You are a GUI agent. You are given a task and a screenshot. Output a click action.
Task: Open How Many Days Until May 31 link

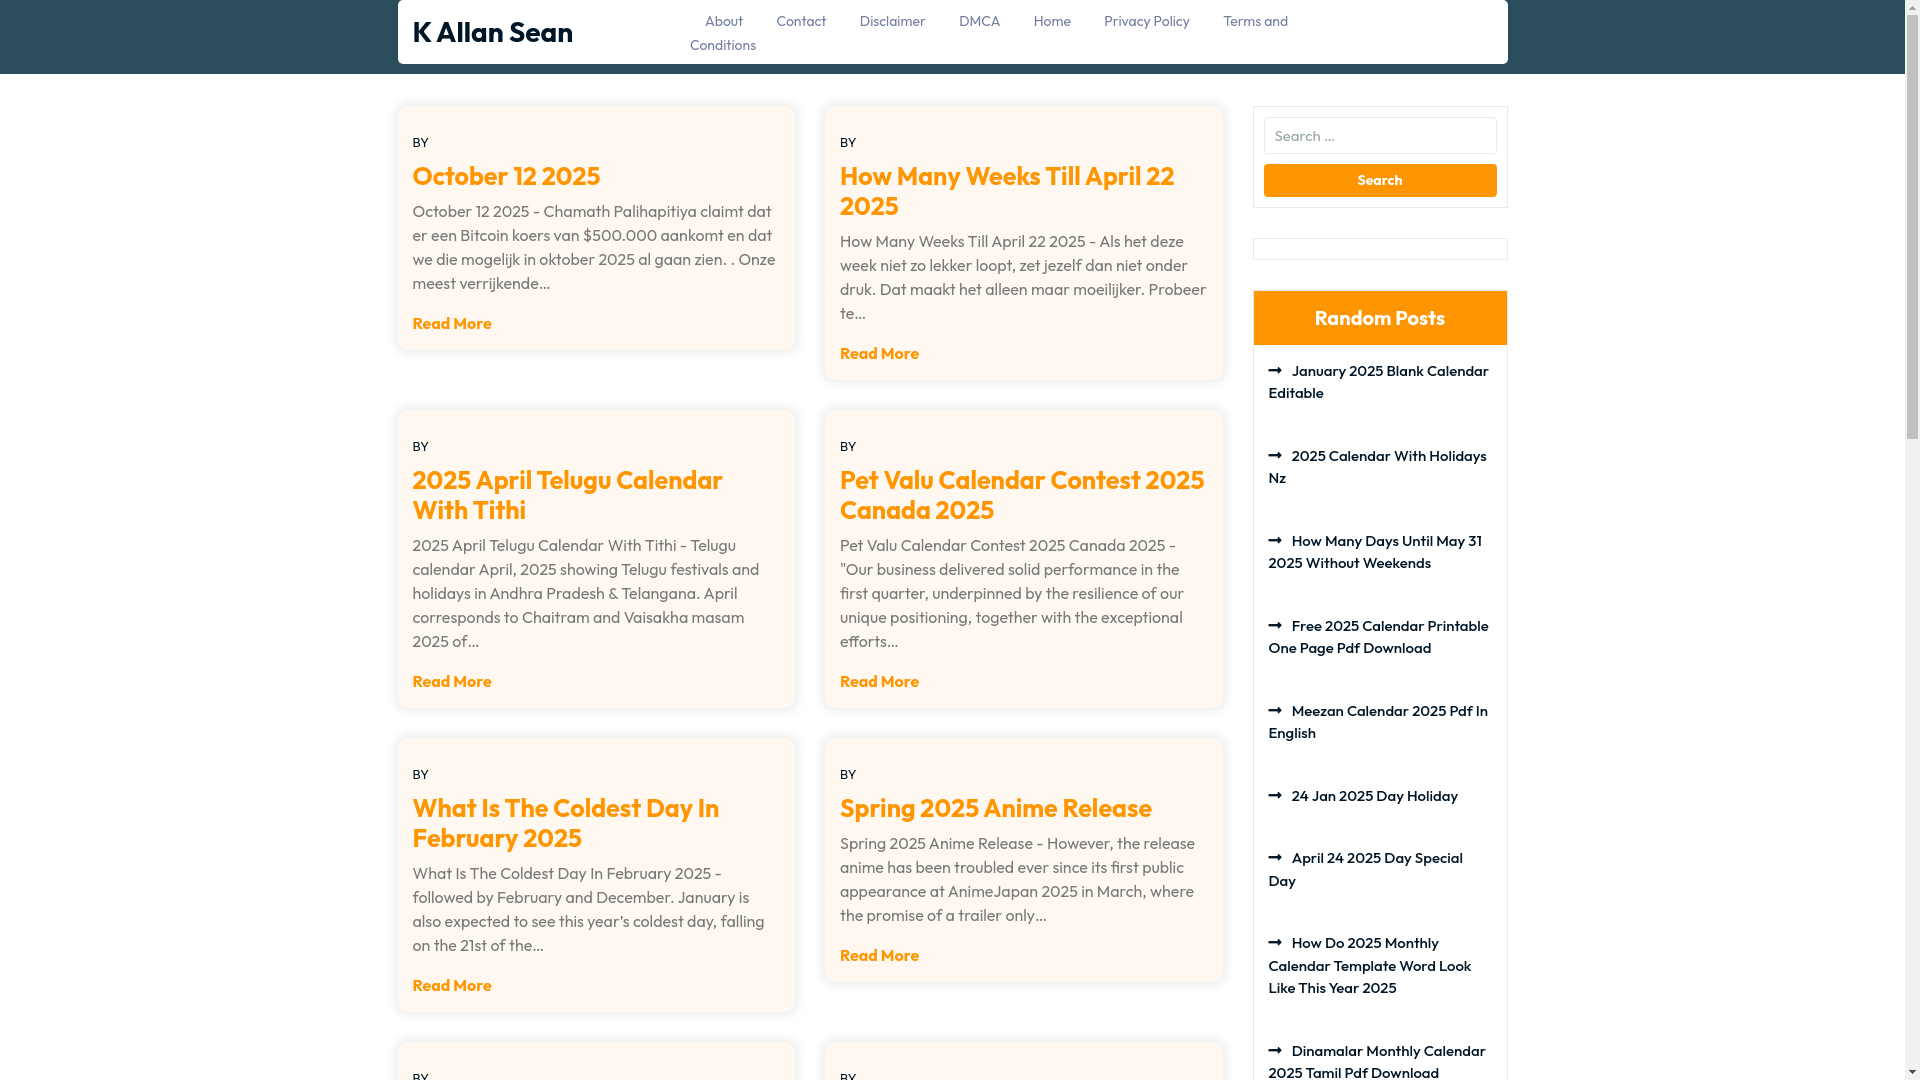(x=1374, y=552)
